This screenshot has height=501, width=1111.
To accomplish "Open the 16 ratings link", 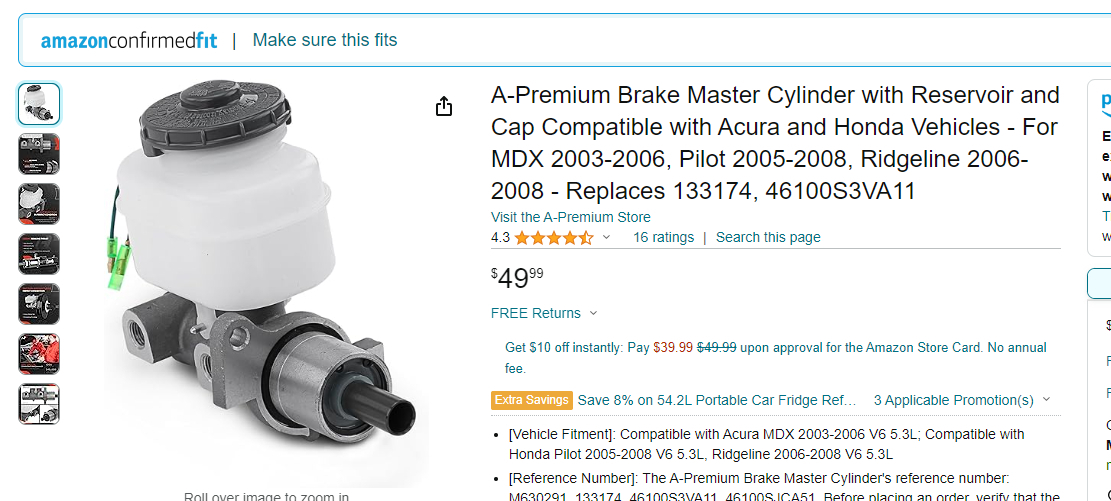I will [x=663, y=238].
